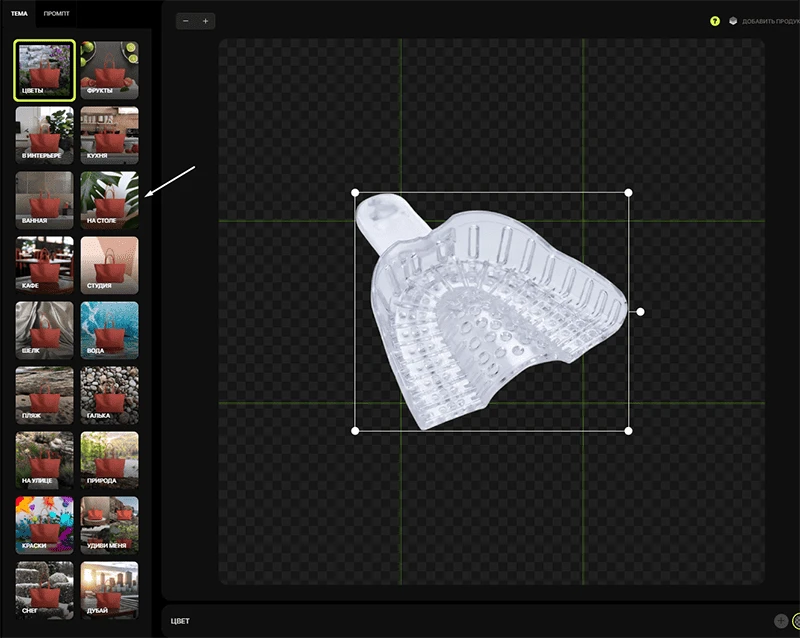This screenshot has height=638, width=800.
Task: Click the bottom-right selection corner handle
Action: pos(629,431)
